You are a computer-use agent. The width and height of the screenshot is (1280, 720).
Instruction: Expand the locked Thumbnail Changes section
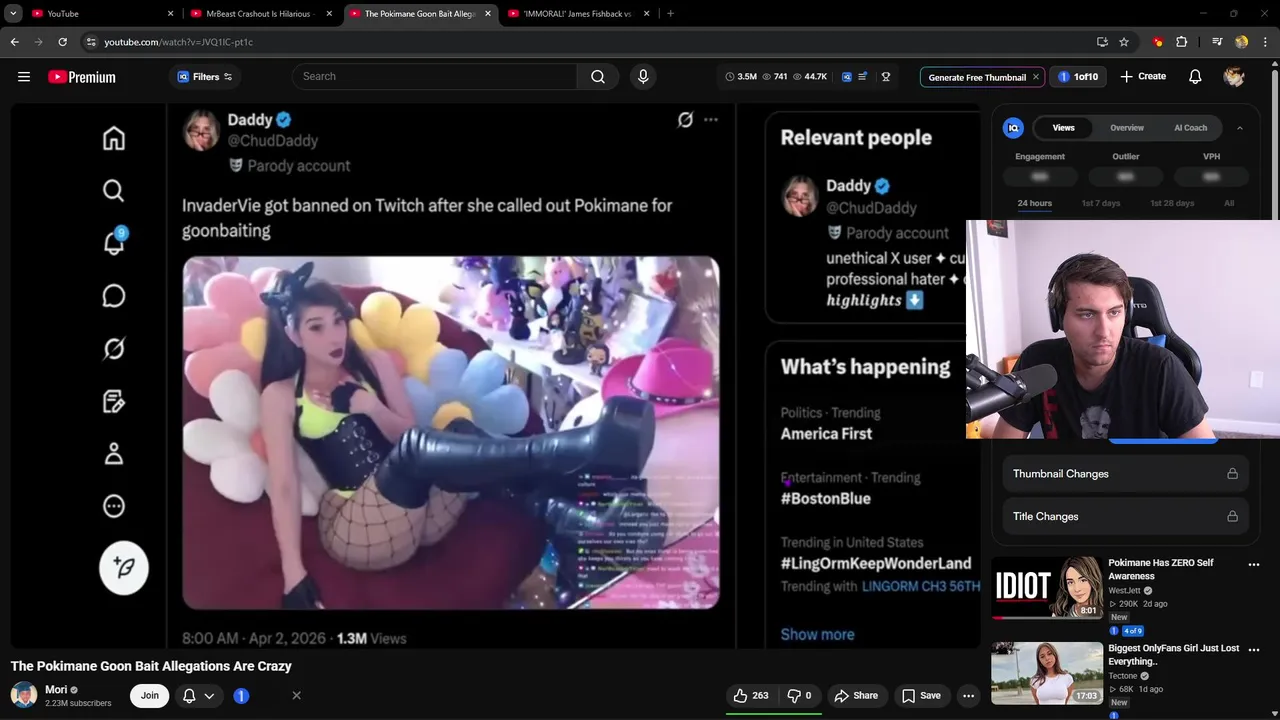point(1125,474)
